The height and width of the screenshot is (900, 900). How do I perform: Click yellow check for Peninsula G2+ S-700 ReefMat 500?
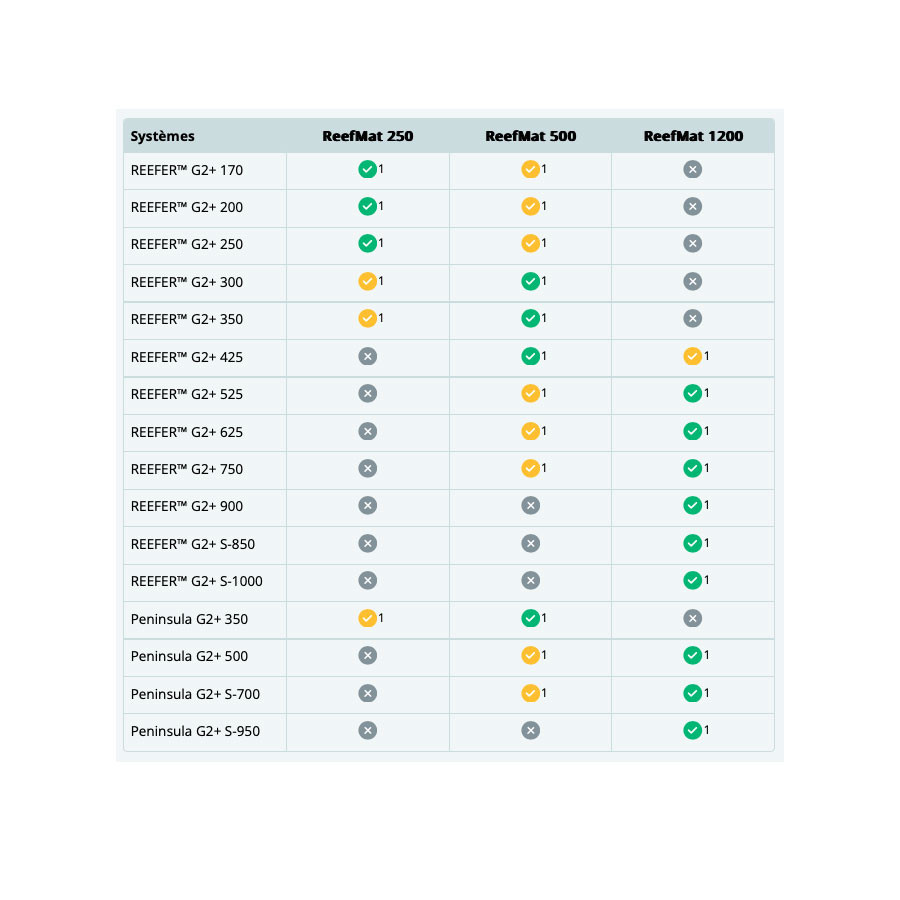pos(530,693)
